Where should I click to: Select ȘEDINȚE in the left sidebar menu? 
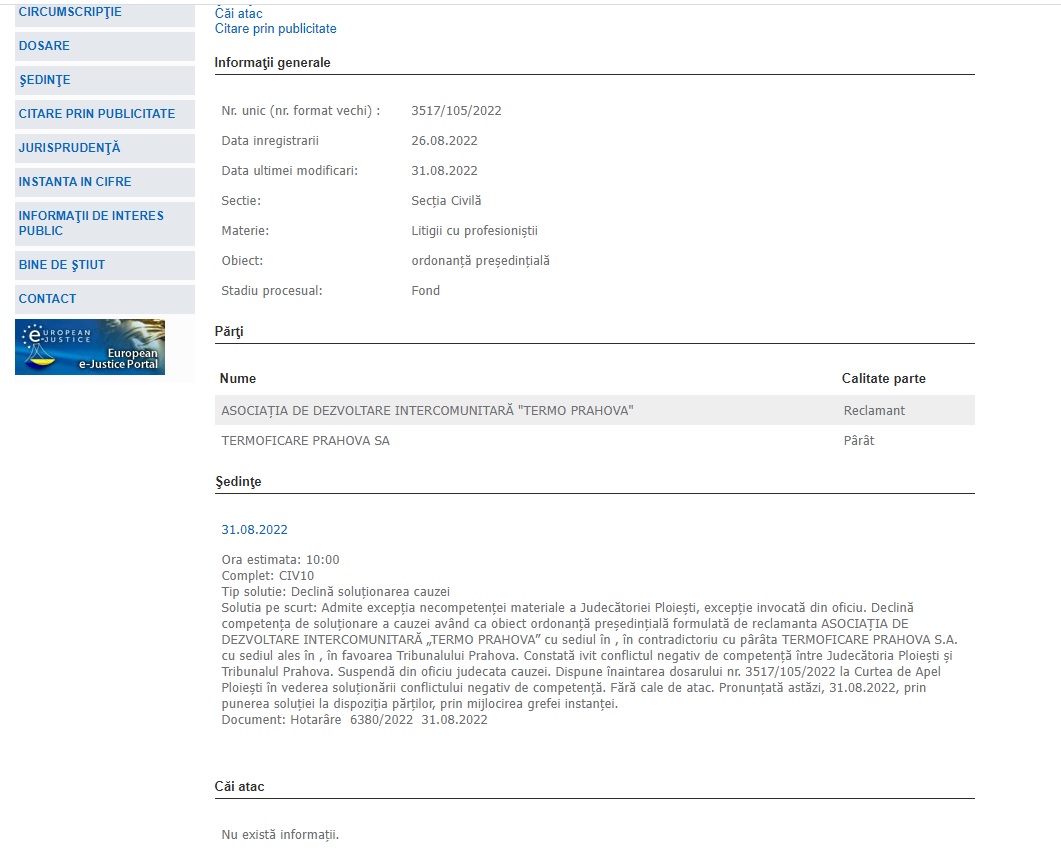click(44, 80)
